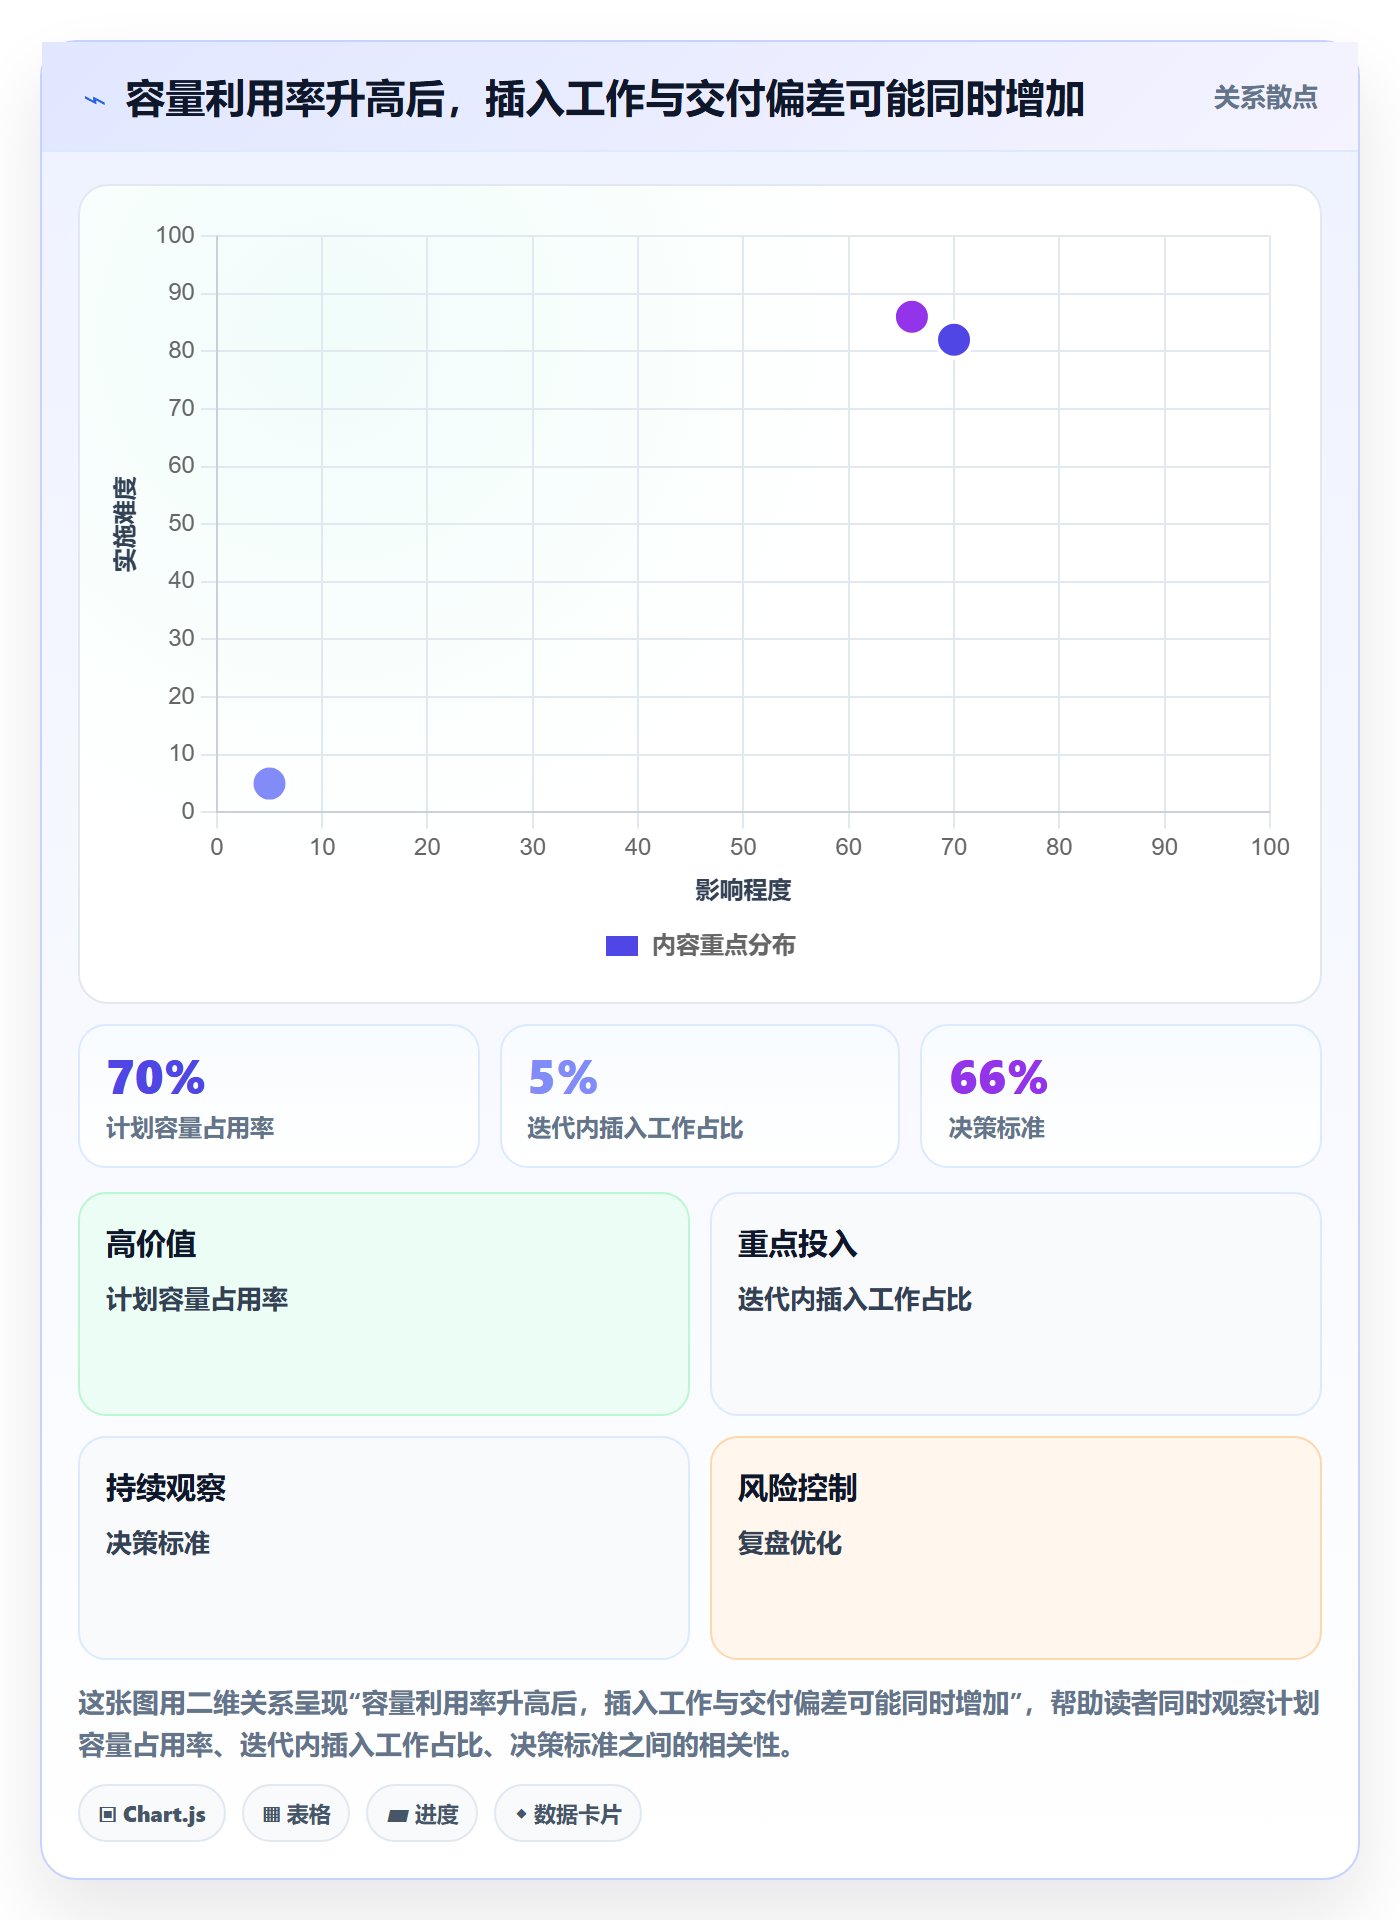Click the Chart.js tag chip
1400x1920 pixels.
pyautogui.click(x=152, y=1814)
